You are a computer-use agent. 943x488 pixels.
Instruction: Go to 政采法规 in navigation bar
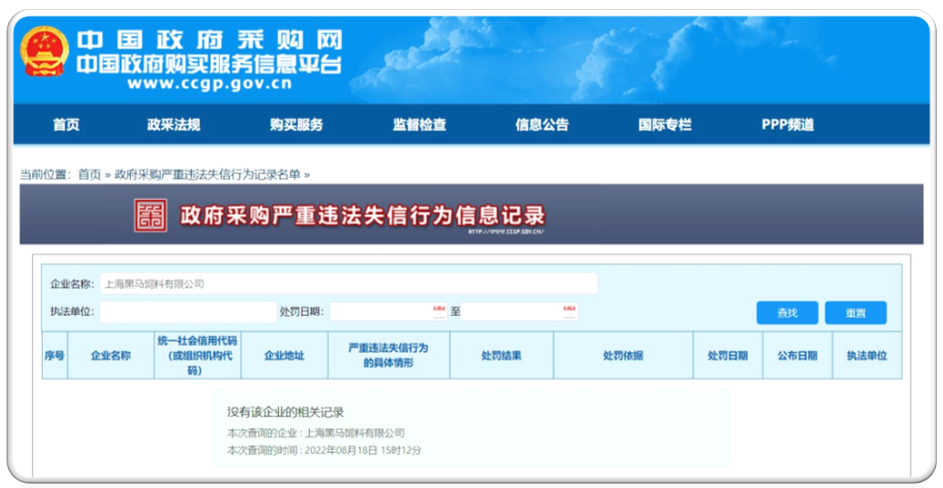coord(173,125)
